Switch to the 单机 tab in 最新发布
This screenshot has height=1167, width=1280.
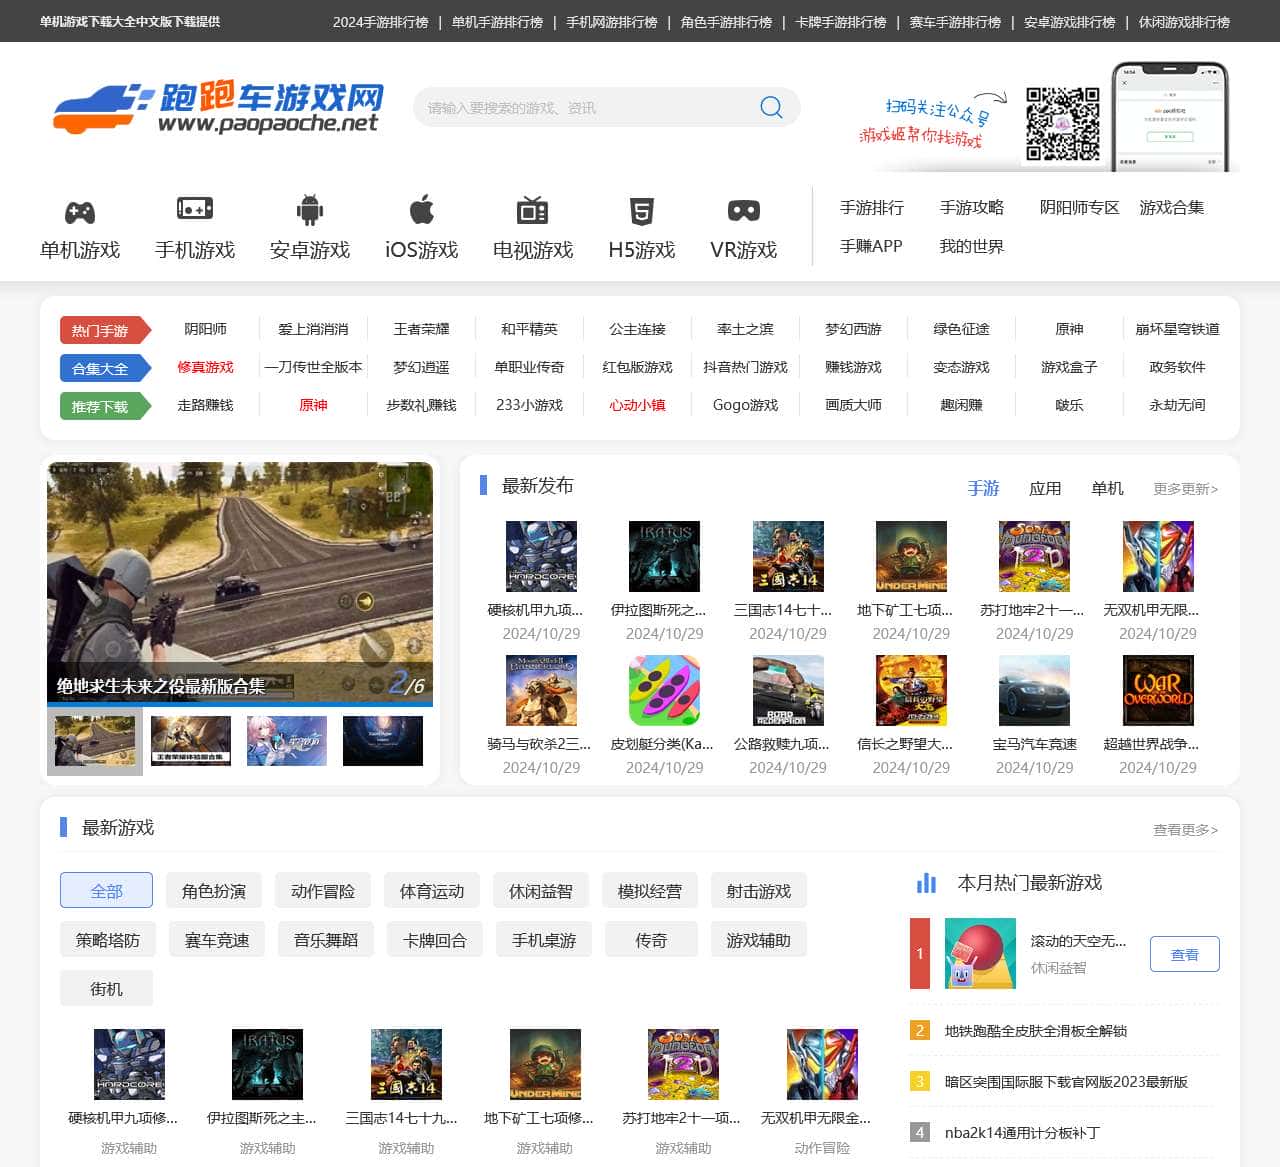pyautogui.click(x=1107, y=488)
